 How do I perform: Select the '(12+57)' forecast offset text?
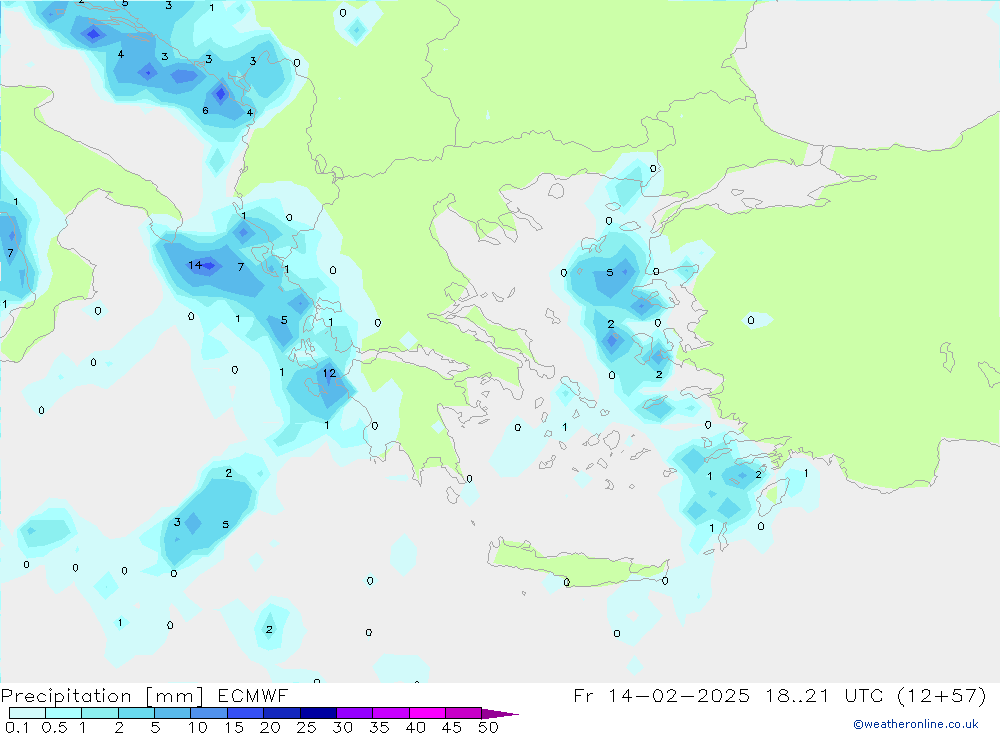[941, 696]
